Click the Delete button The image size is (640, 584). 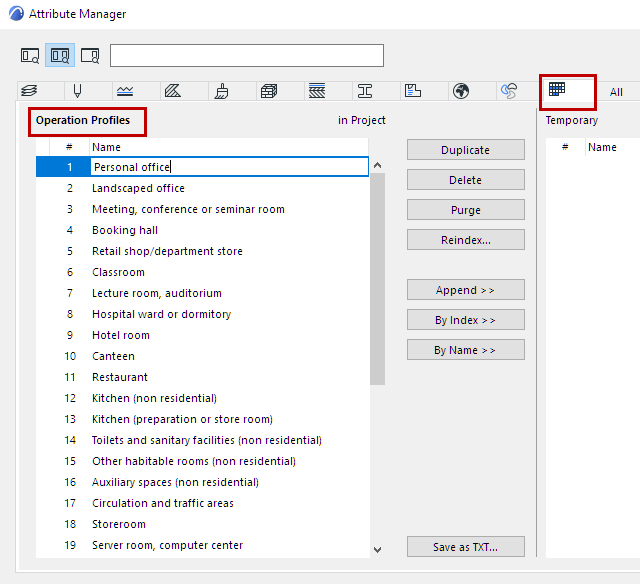pyautogui.click(x=466, y=180)
